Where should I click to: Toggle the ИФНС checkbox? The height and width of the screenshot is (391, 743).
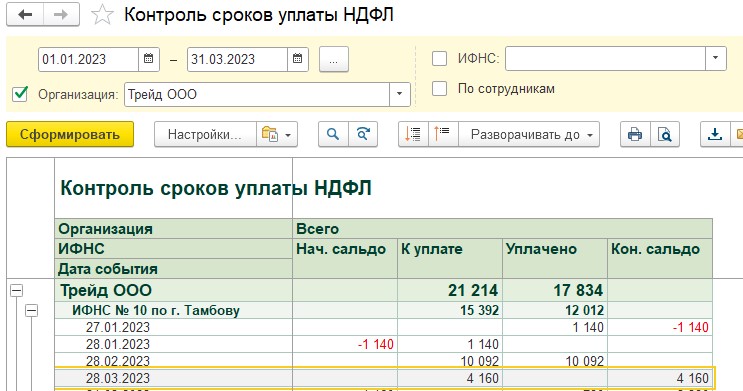tap(439, 59)
